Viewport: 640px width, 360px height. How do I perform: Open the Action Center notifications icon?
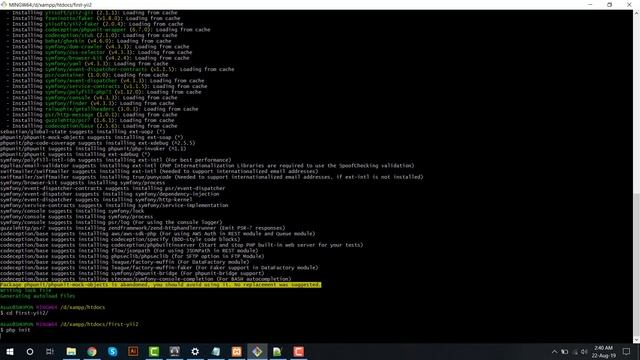click(626, 351)
